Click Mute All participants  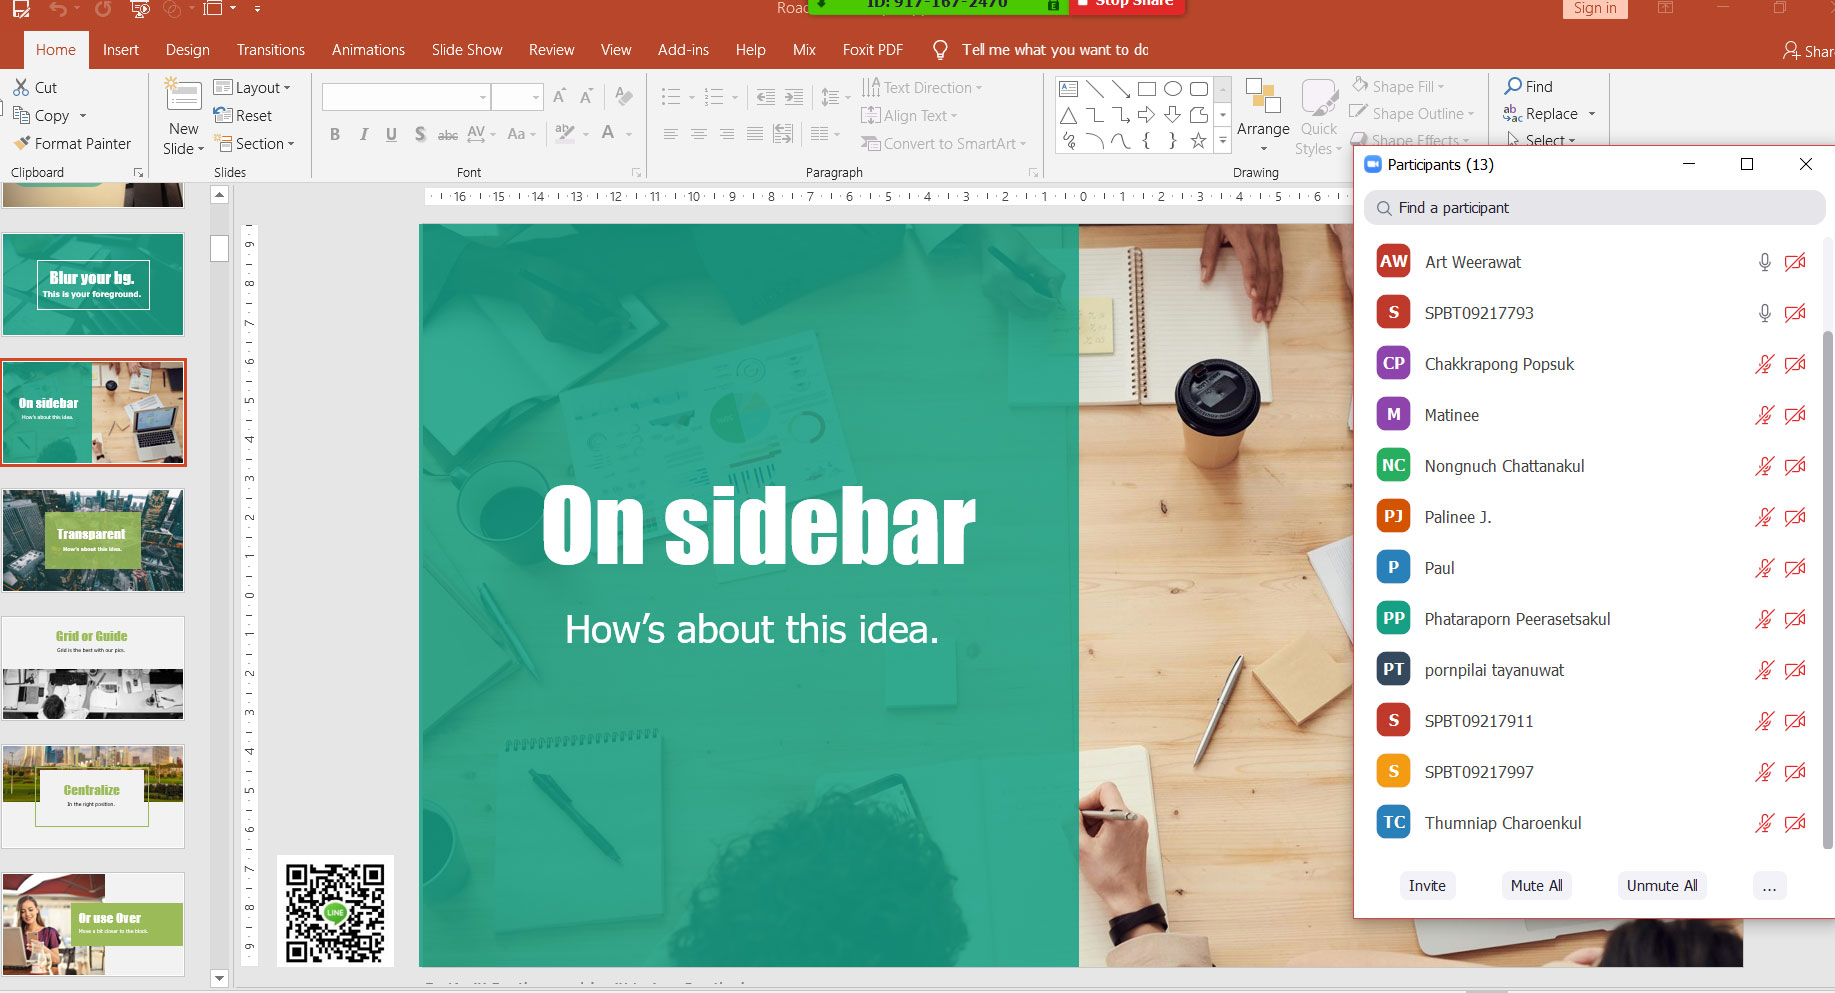[1536, 886]
